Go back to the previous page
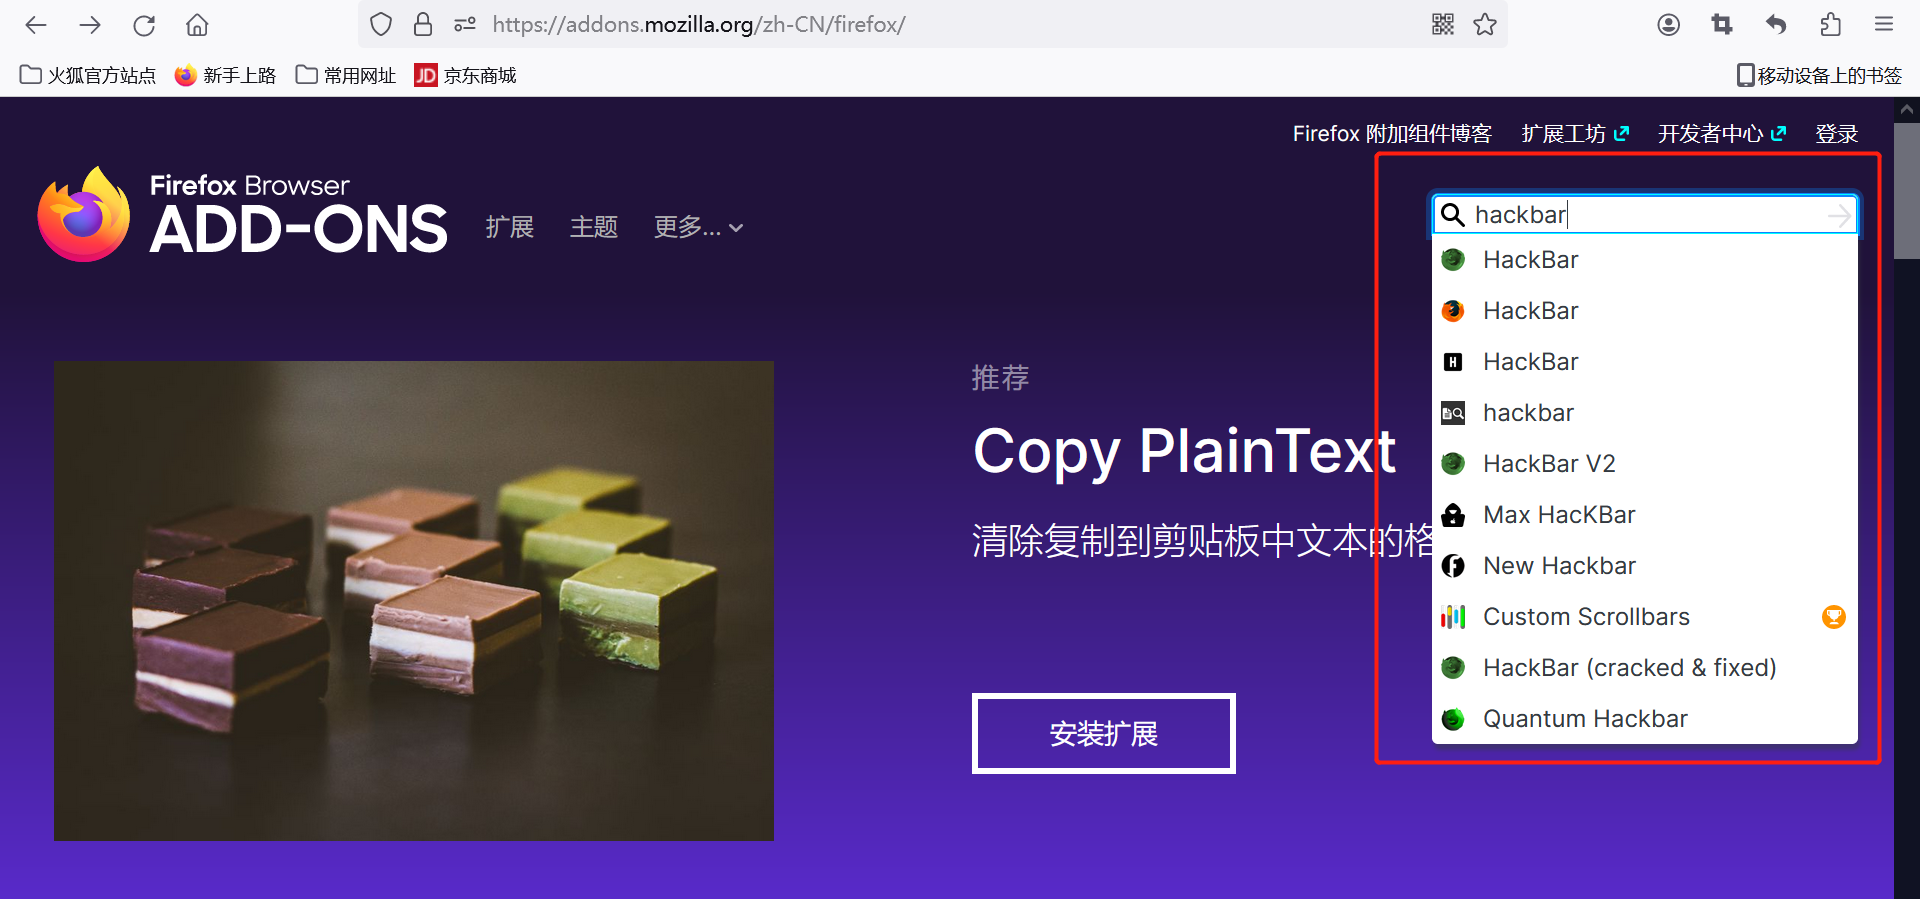Viewport: 1920px width, 899px height. click(x=36, y=25)
